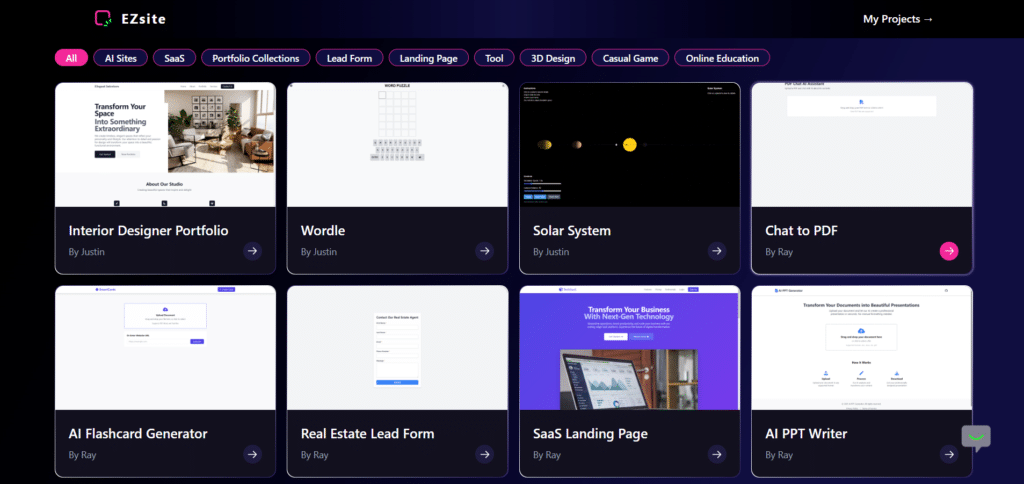Click the SaaS Landing Page title
This screenshot has width=1024, height=484.
pos(590,434)
